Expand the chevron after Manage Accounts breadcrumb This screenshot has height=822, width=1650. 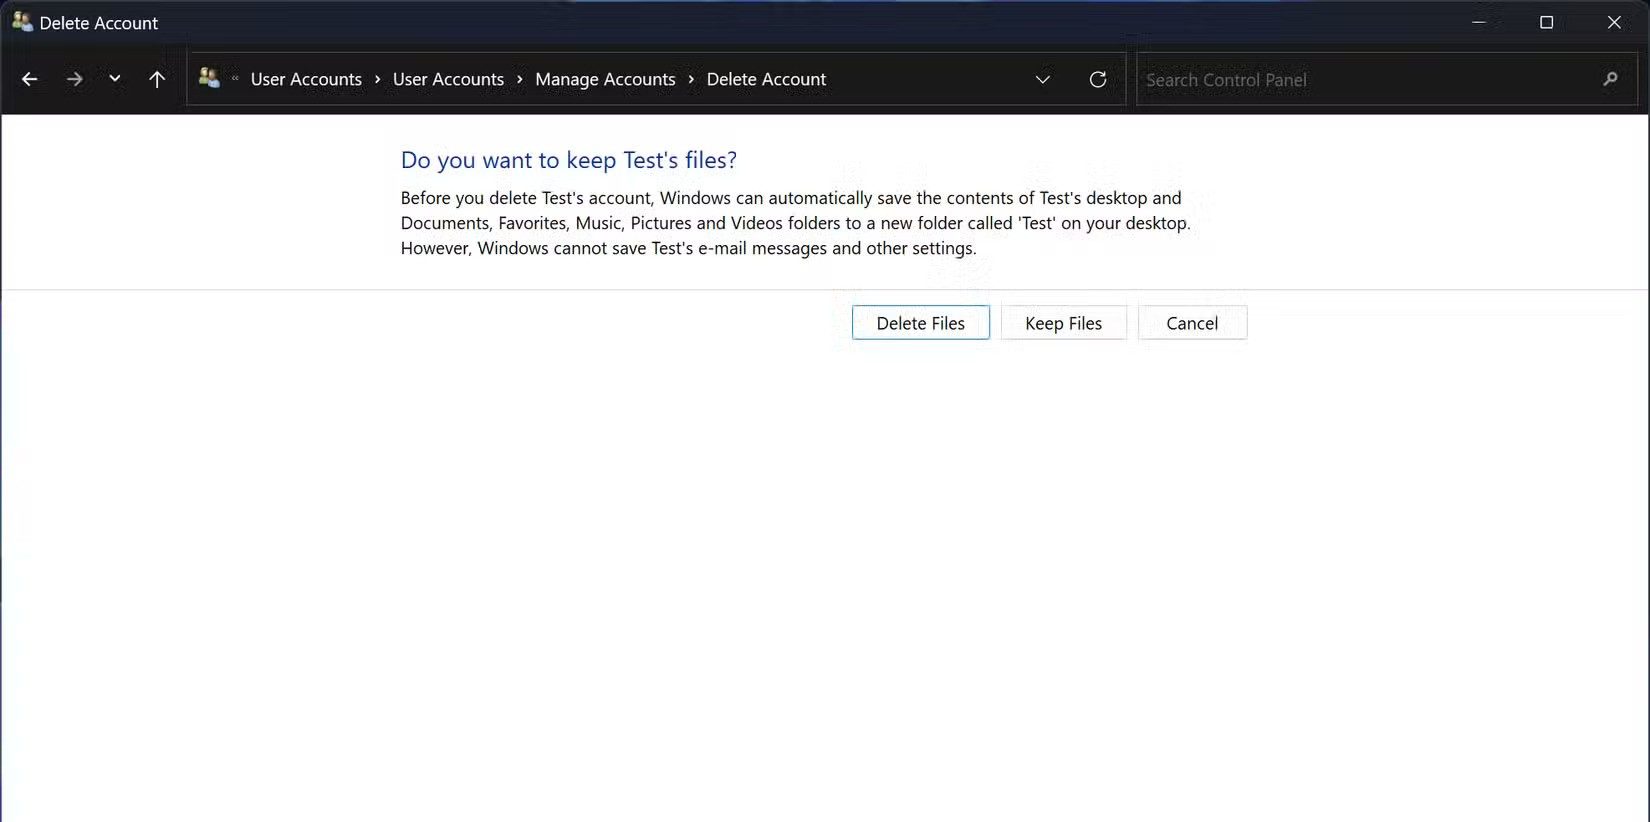[x=691, y=79]
